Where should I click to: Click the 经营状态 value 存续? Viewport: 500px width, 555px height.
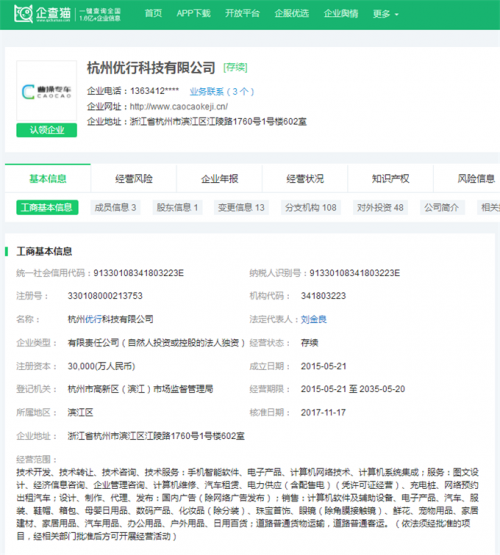point(310,343)
